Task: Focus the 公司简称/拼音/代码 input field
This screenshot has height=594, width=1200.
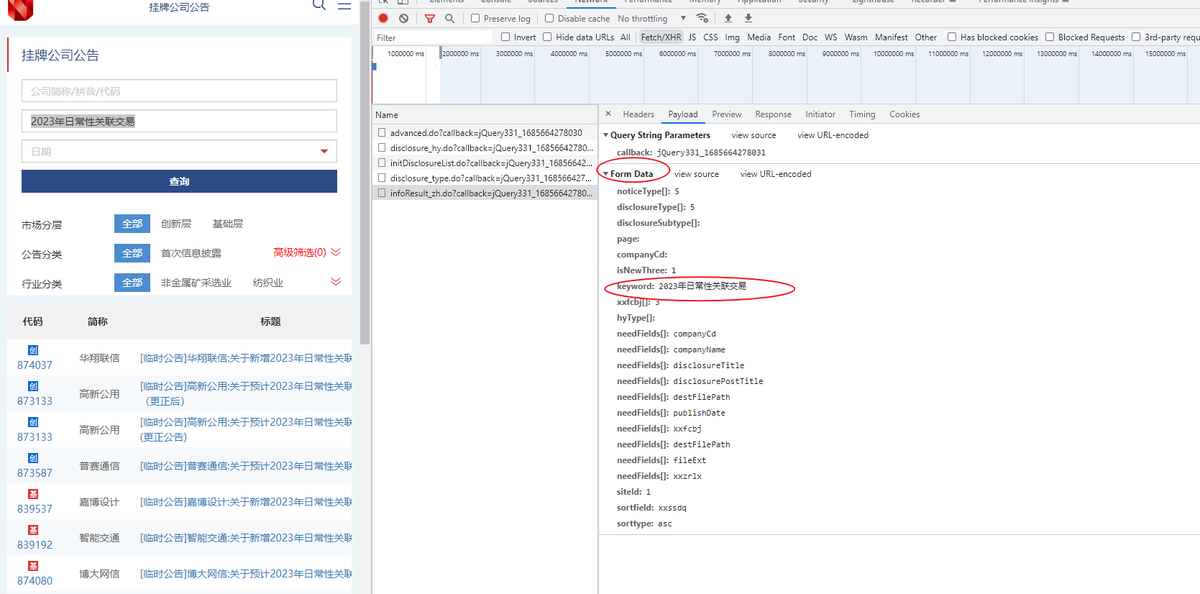Action: point(179,91)
